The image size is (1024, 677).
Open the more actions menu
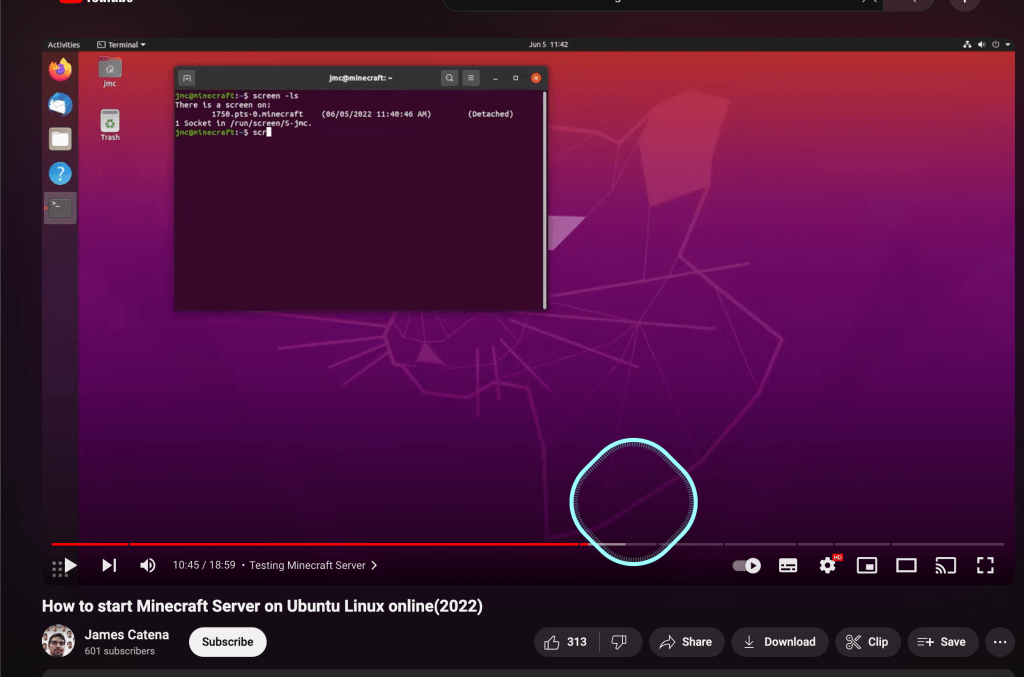click(x=1000, y=642)
